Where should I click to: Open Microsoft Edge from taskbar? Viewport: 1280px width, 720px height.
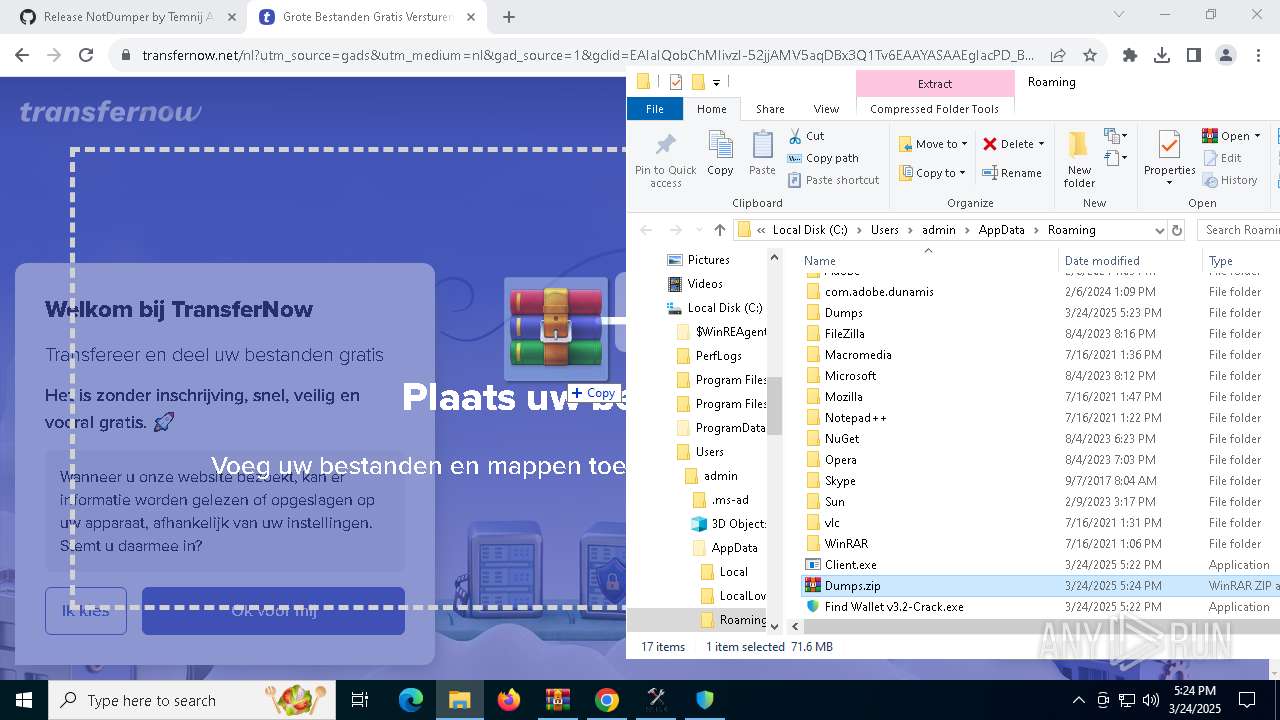click(x=411, y=700)
